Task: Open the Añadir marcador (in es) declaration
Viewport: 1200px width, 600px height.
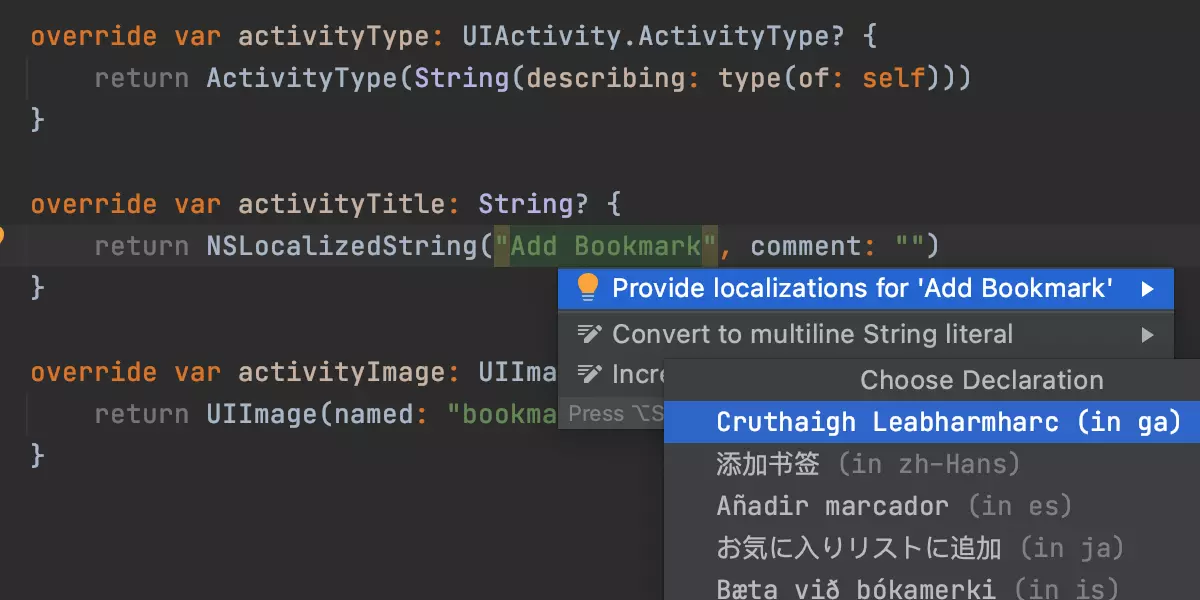Action: click(x=893, y=506)
